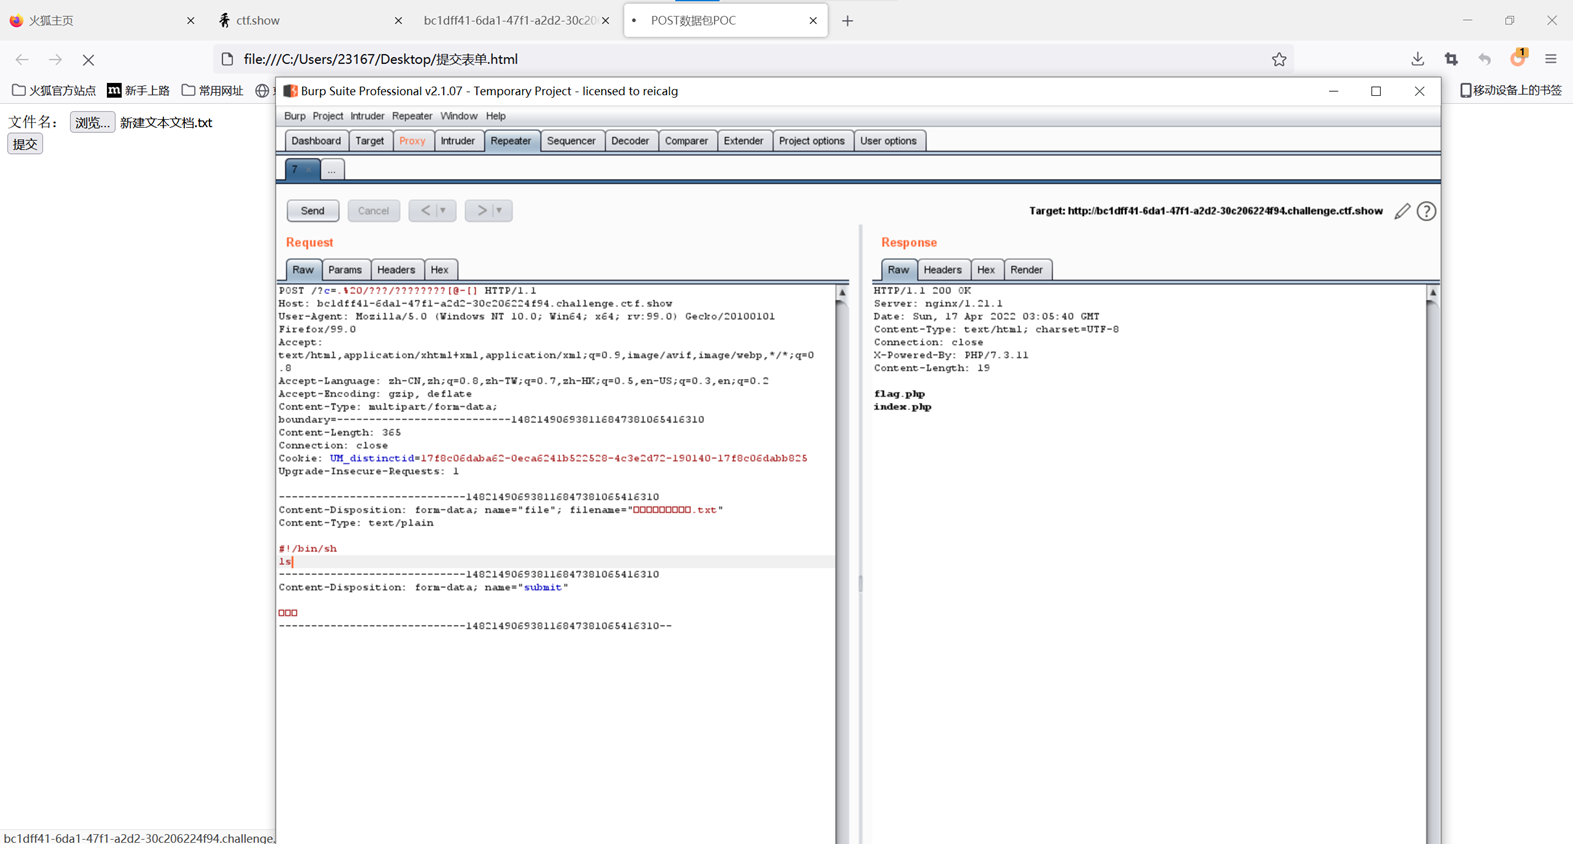This screenshot has height=844, width=1573.
Task: View Response Headers tab
Action: (x=942, y=270)
